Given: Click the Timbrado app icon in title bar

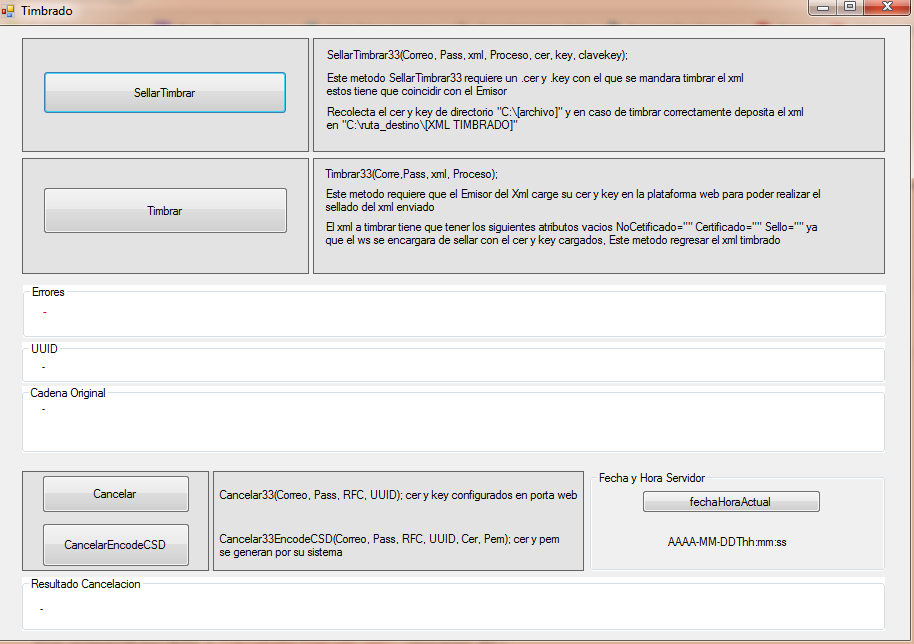Looking at the screenshot, I should click(8, 10).
